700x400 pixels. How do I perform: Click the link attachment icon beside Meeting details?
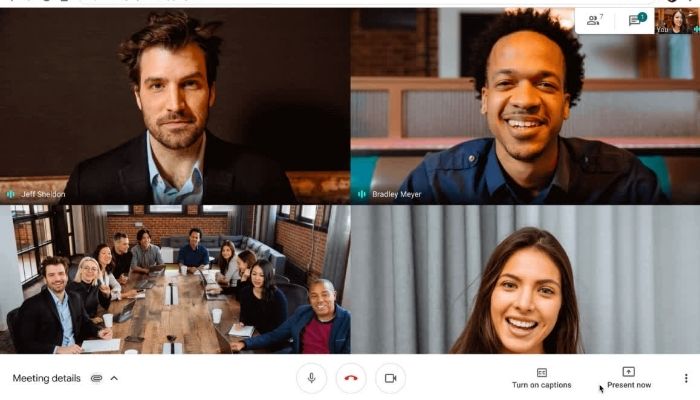point(96,378)
